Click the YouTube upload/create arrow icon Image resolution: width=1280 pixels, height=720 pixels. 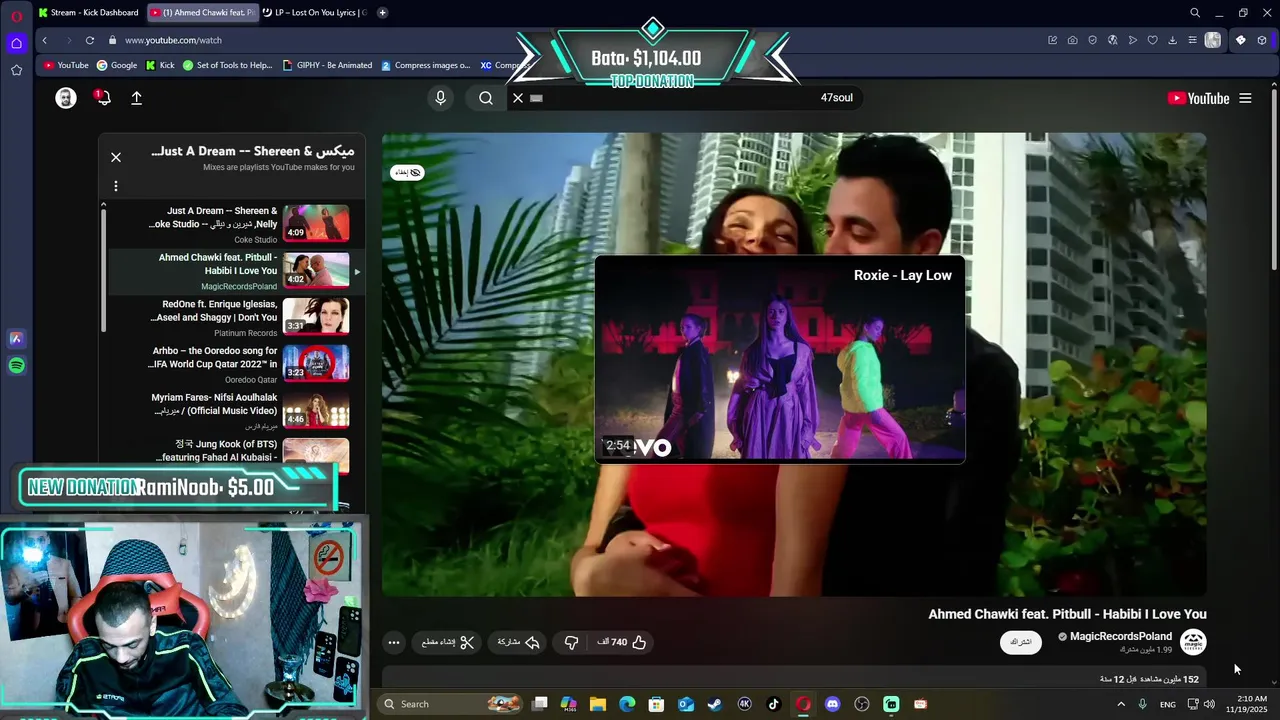pos(137,98)
